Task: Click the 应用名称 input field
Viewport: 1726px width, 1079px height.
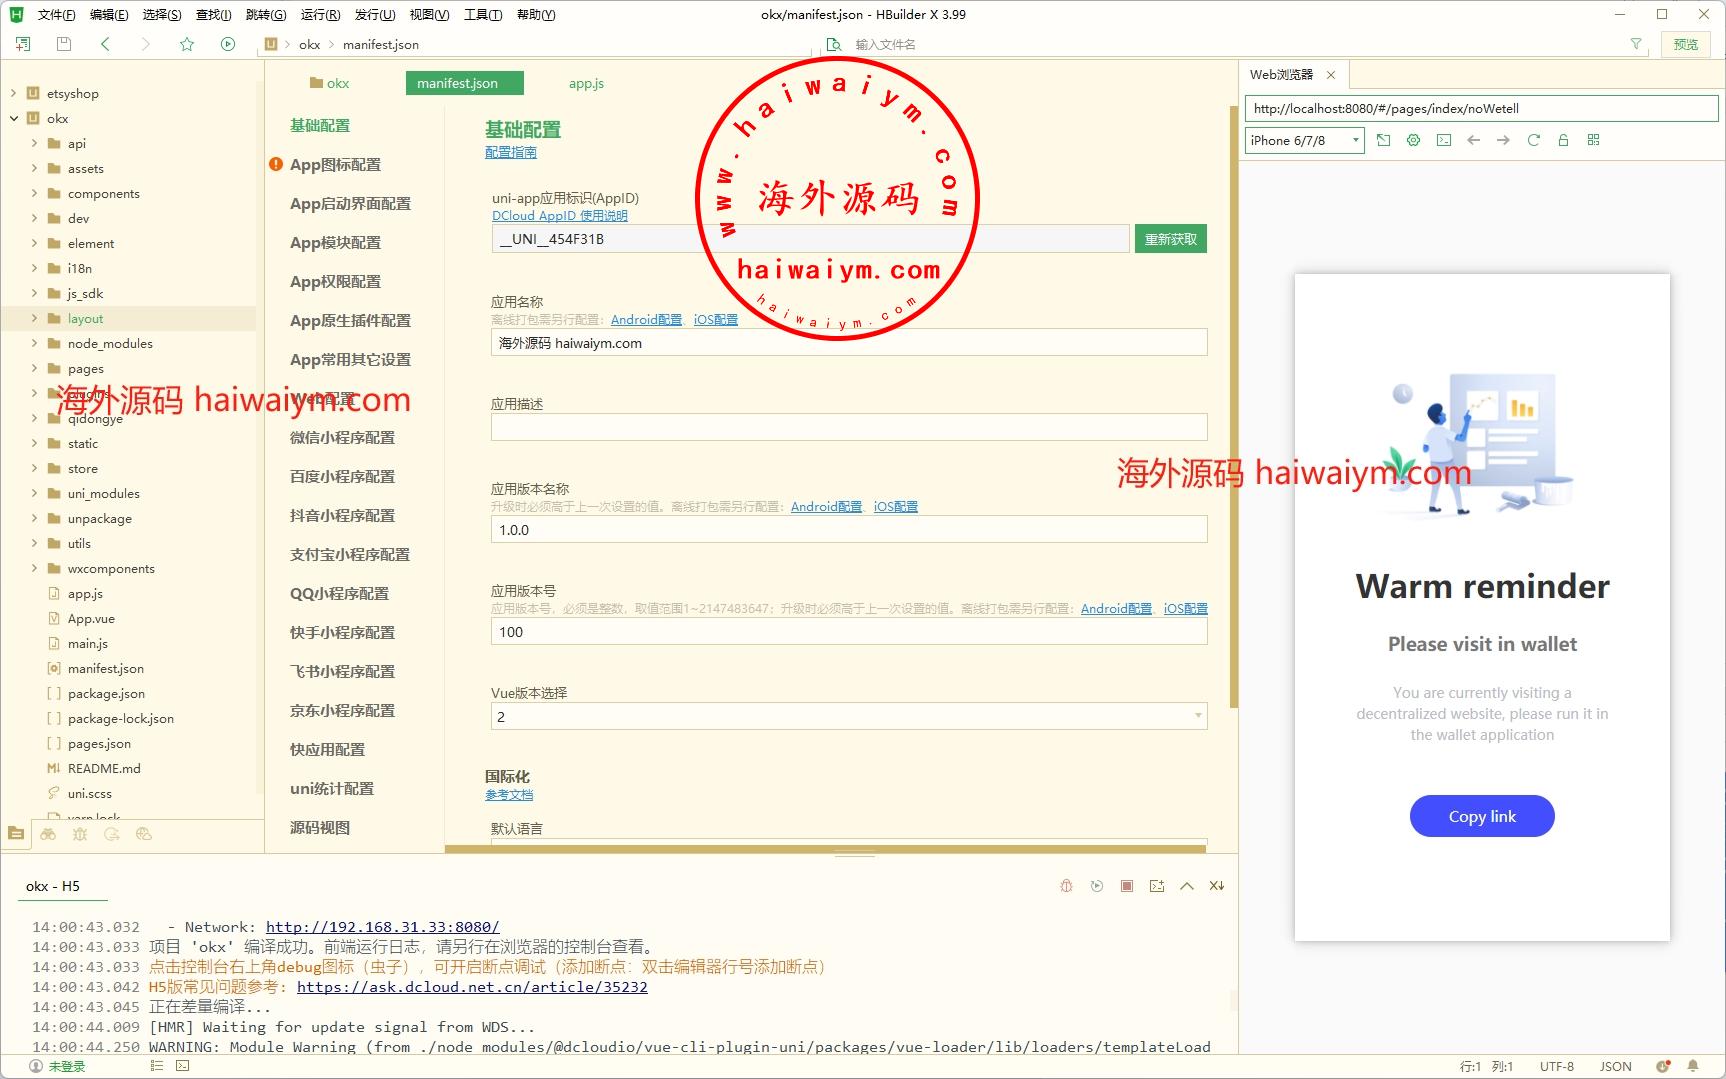Action: tap(848, 343)
